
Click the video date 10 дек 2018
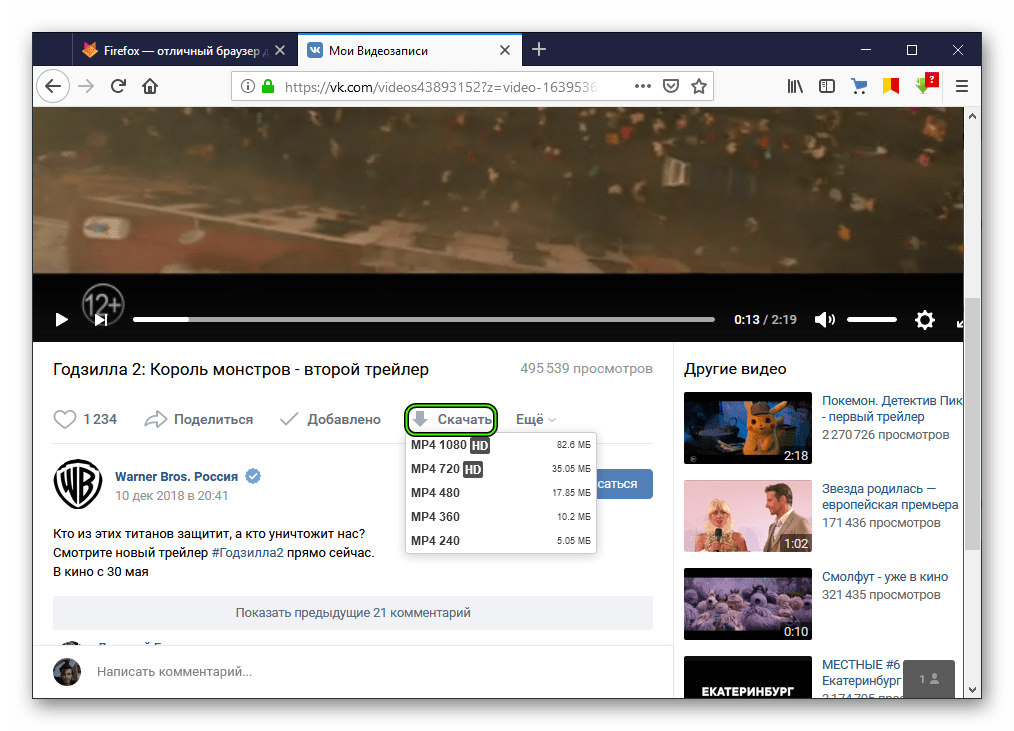coord(172,496)
